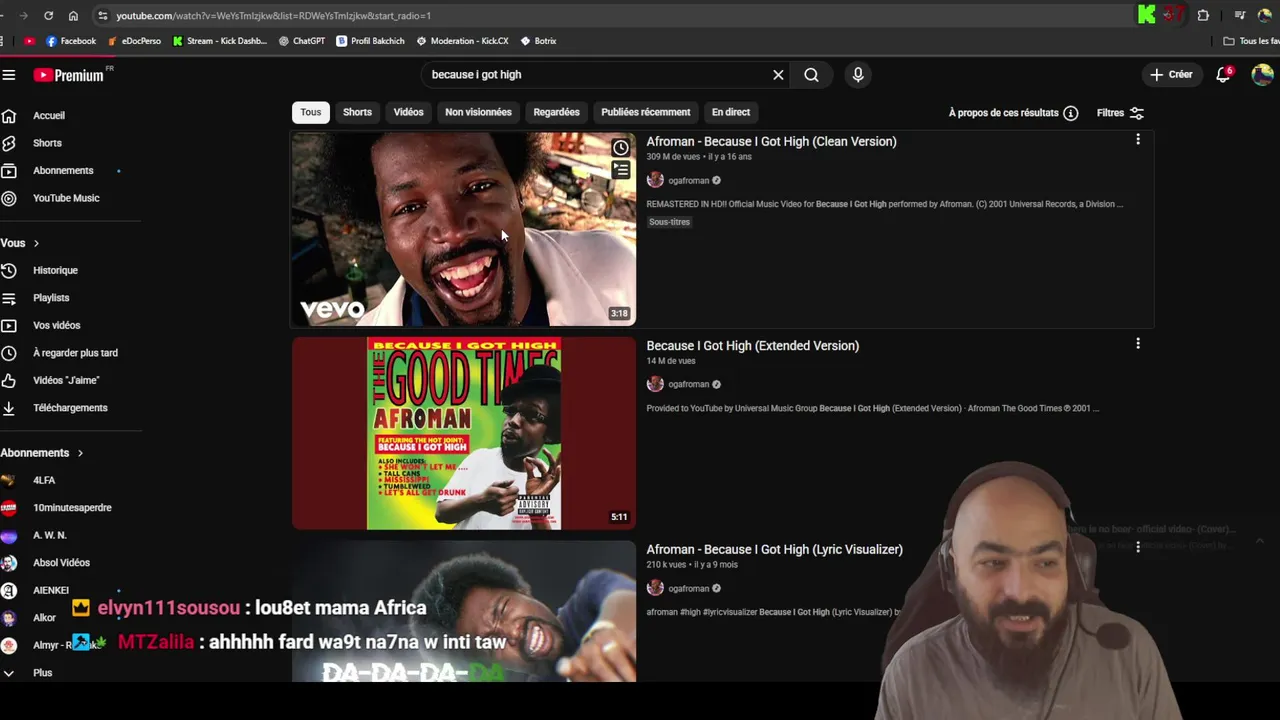Go to Accueil in sidebar

click(x=48, y=116)
